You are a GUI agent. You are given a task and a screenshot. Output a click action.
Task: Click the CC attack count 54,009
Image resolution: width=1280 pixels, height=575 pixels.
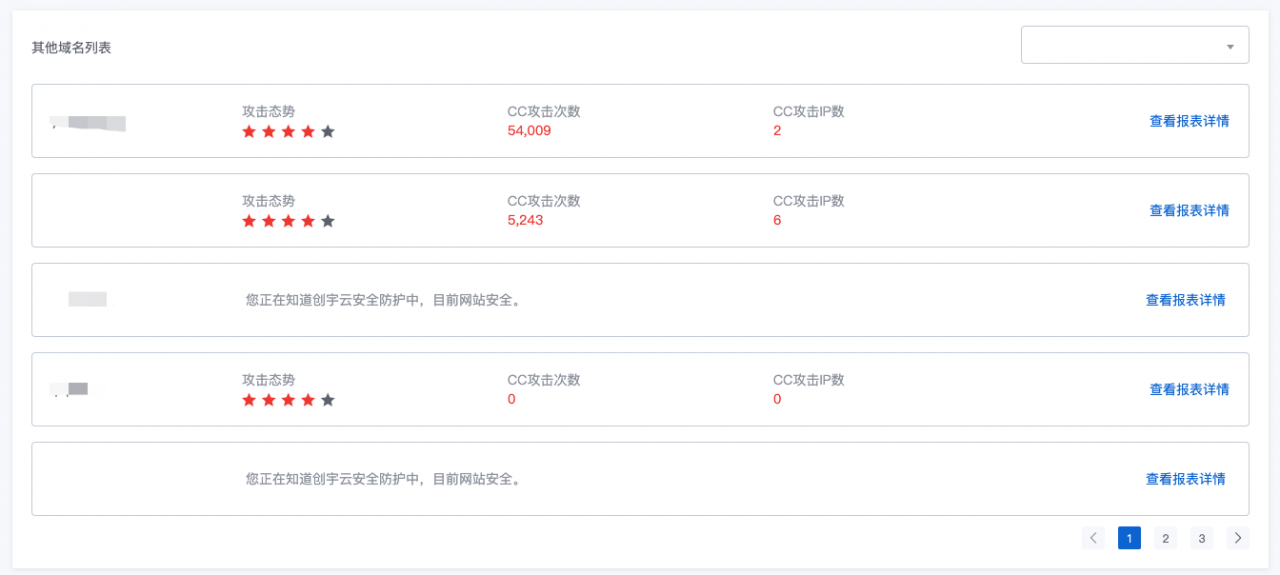(x=529, y=131)
